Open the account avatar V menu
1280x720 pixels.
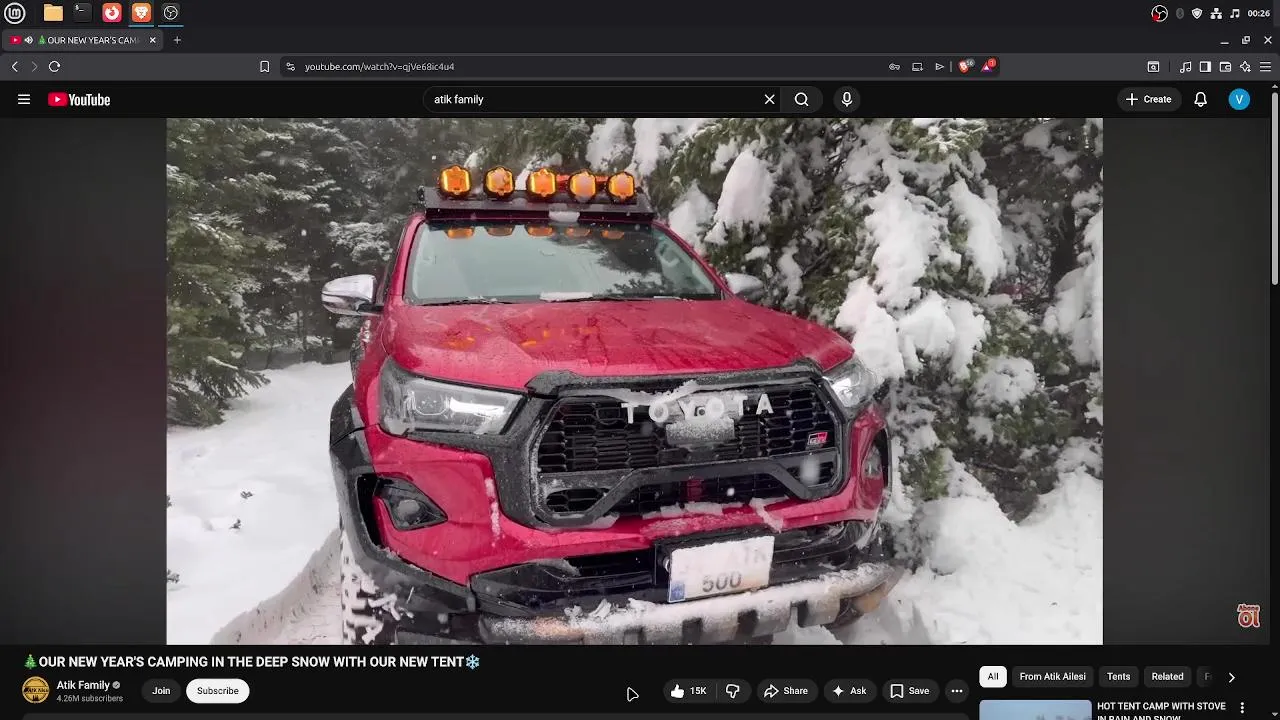1239,99
